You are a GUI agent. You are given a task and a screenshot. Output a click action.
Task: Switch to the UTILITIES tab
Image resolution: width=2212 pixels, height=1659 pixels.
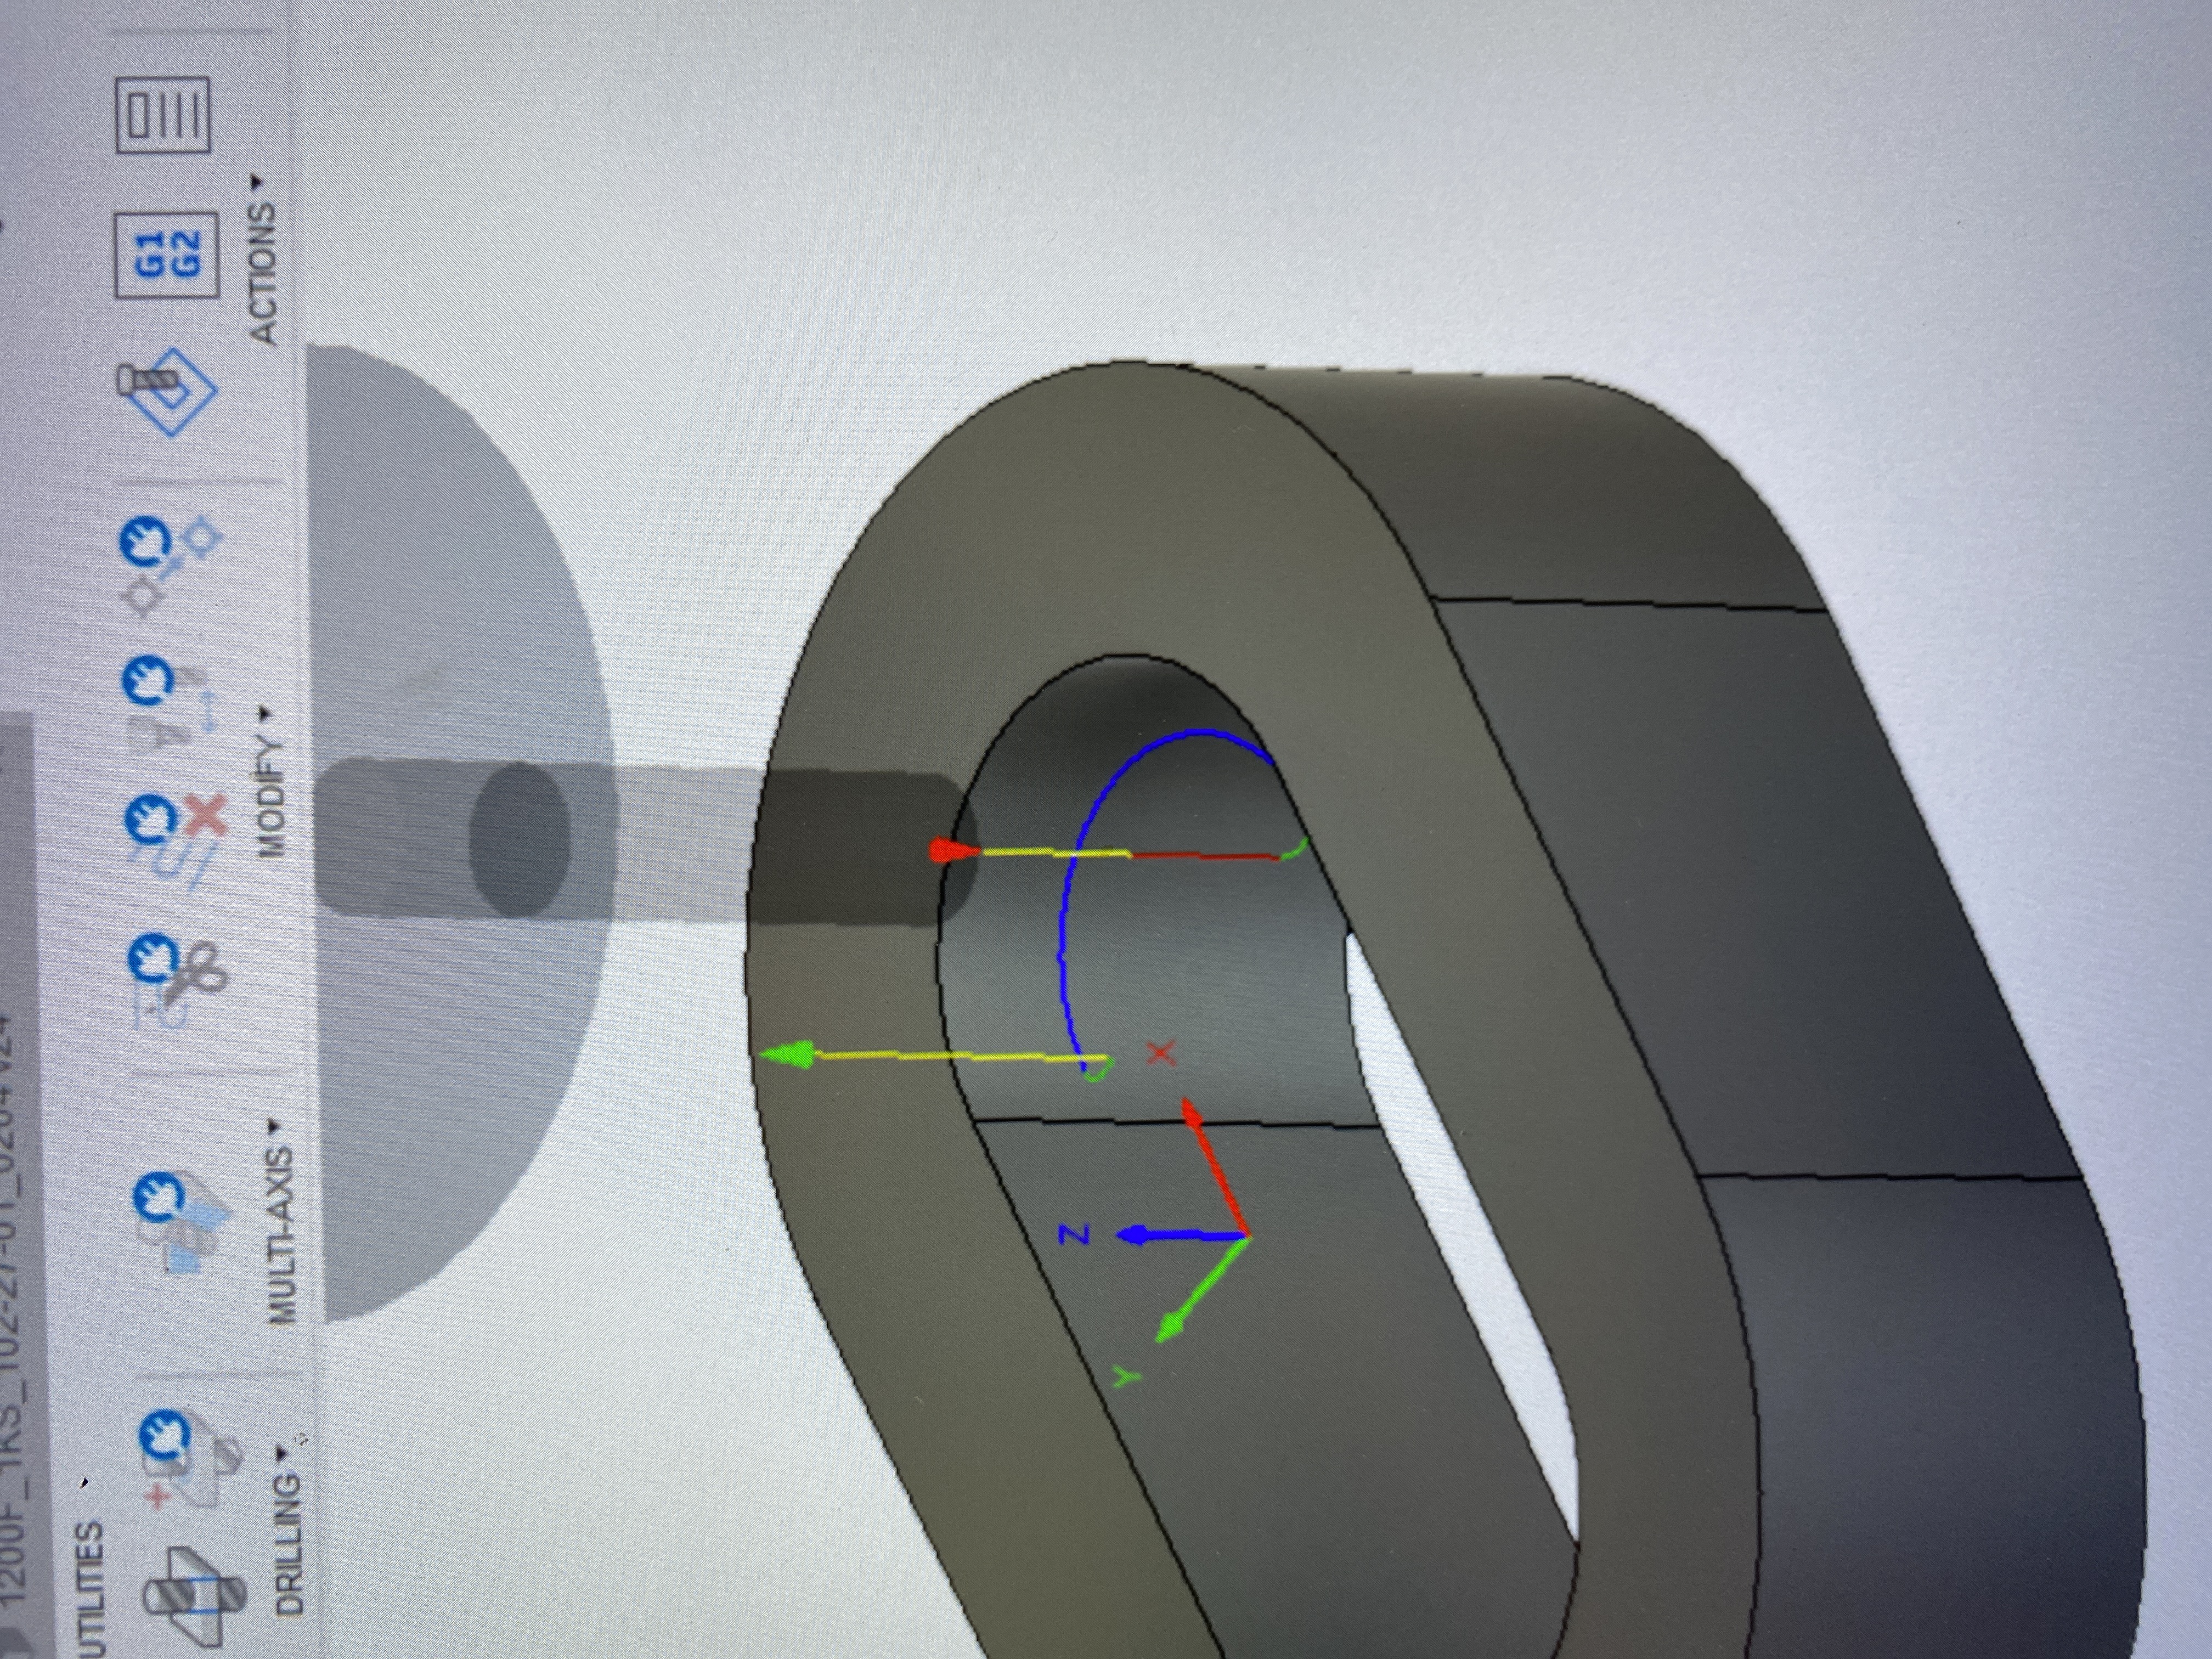(90, 1590)
